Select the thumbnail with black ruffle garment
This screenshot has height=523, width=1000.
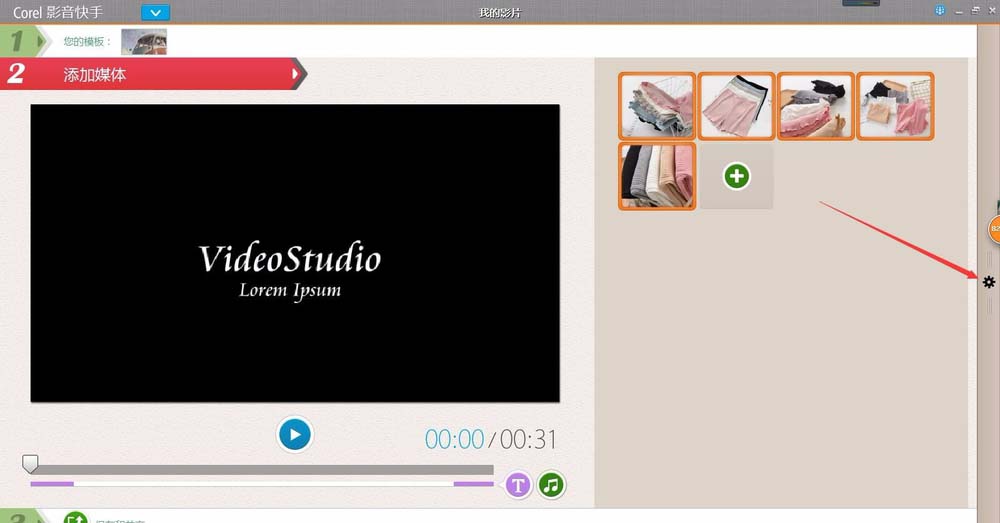(816, 106)
